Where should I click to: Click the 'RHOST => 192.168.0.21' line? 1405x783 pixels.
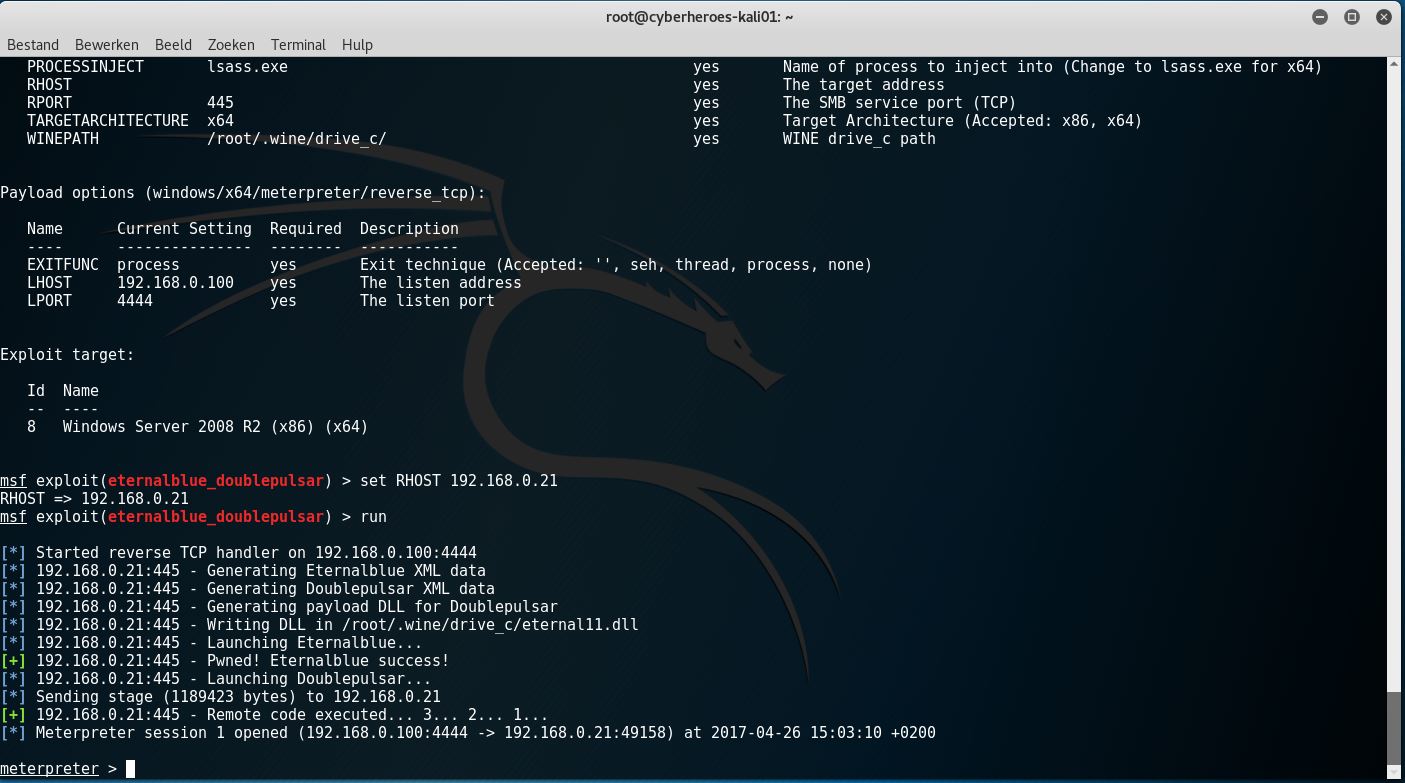[94, 499]
